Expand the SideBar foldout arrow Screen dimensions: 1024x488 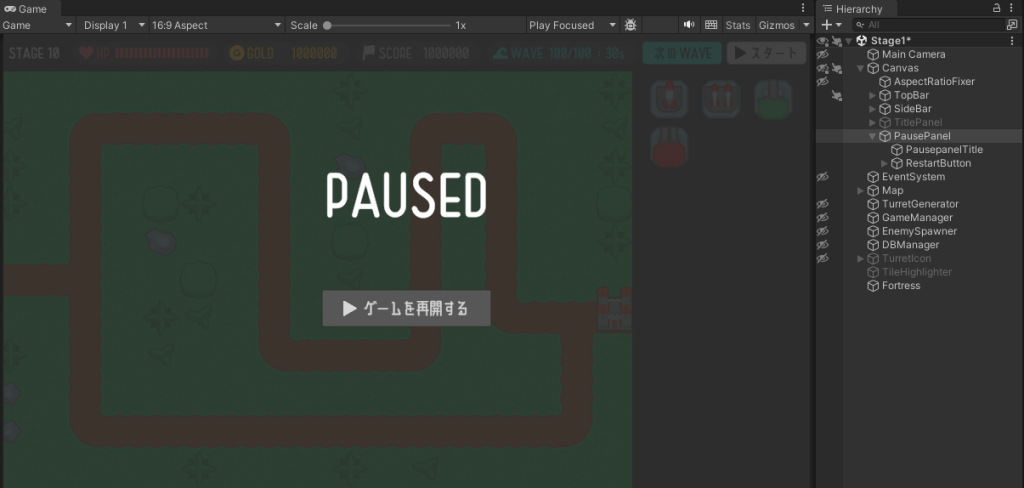[x=872, y=109]
